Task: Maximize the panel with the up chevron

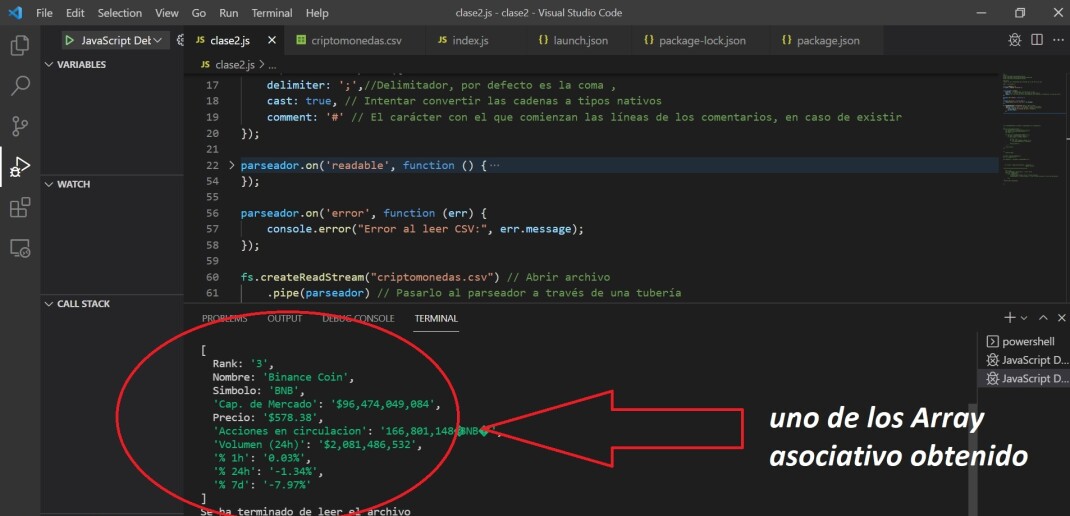Action: click(x=1043, y=317)
